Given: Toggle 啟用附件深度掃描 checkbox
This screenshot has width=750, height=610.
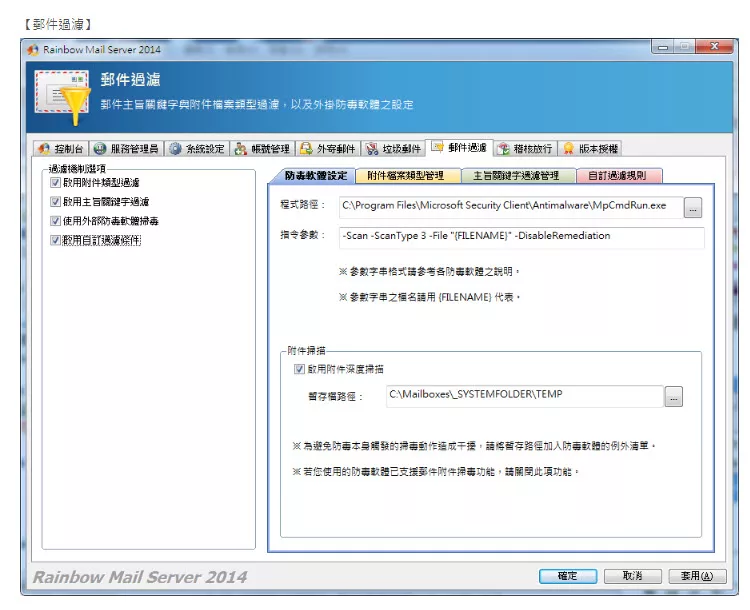Looking at the screenshot, I should (x=299, y=369).
